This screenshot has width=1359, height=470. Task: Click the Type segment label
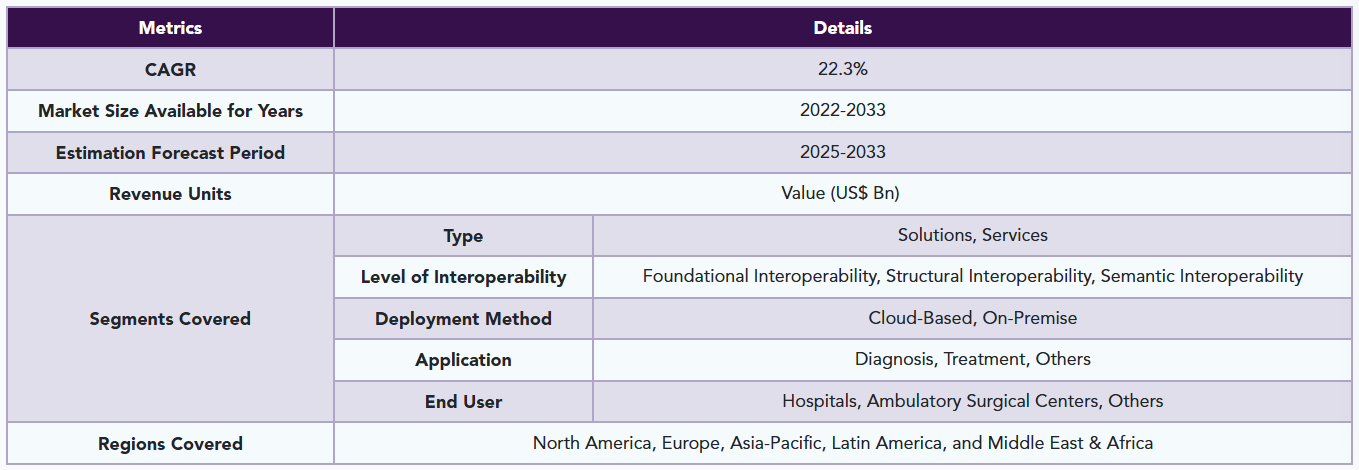tap(463, 236)
